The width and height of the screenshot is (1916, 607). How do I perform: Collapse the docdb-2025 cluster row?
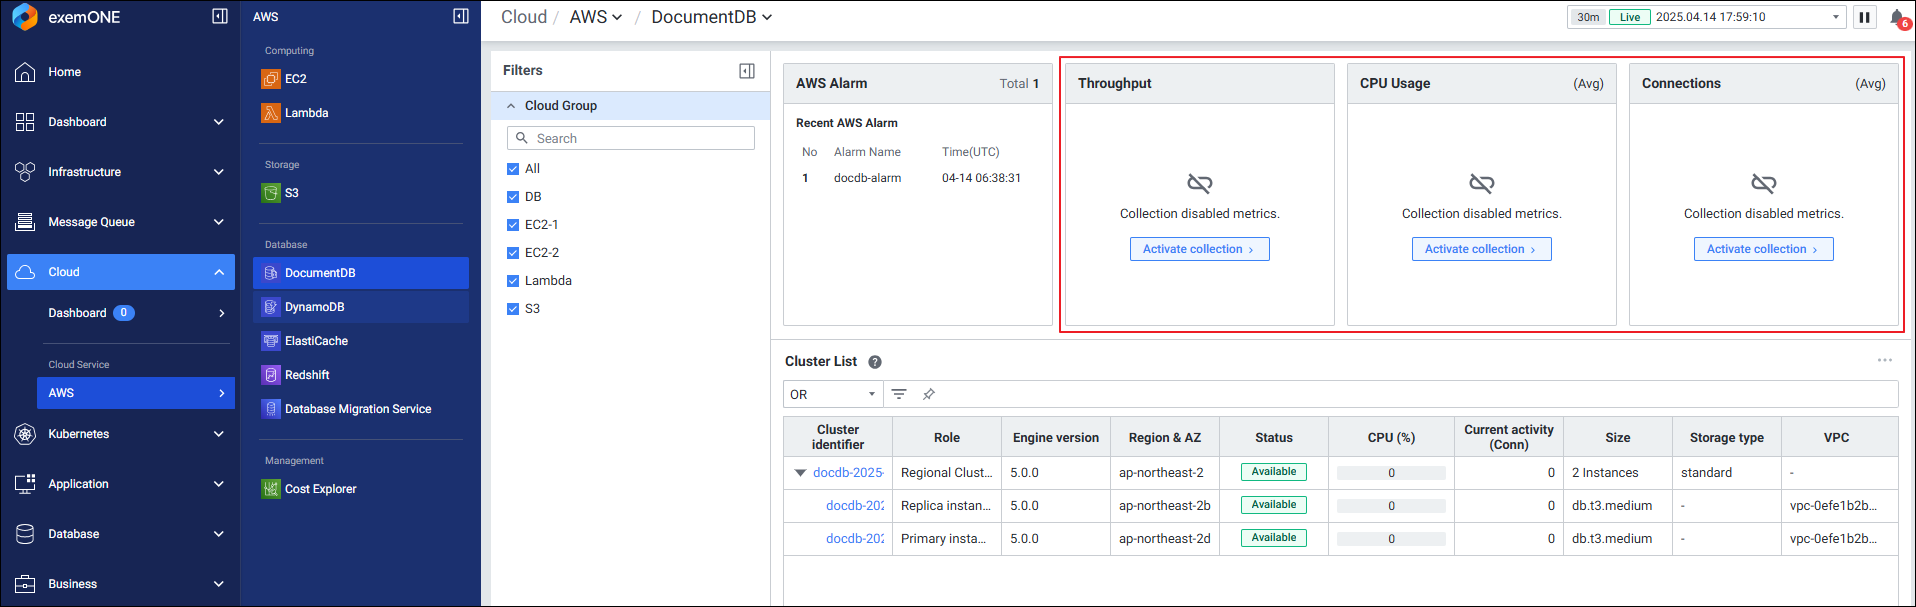click(x=800, y=473)
